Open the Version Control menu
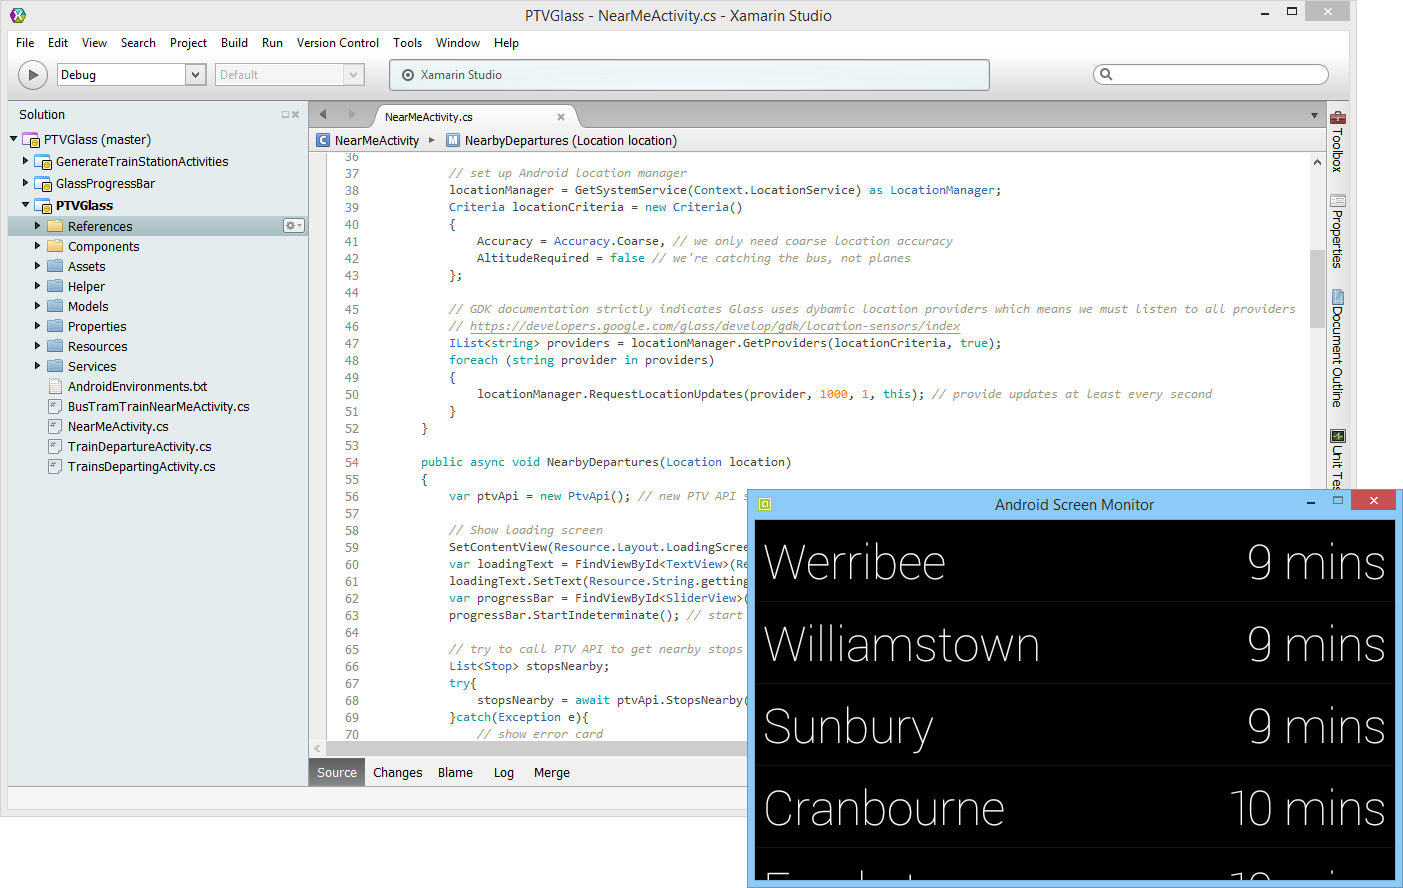1403x888 pixels. tap(338, 43)
